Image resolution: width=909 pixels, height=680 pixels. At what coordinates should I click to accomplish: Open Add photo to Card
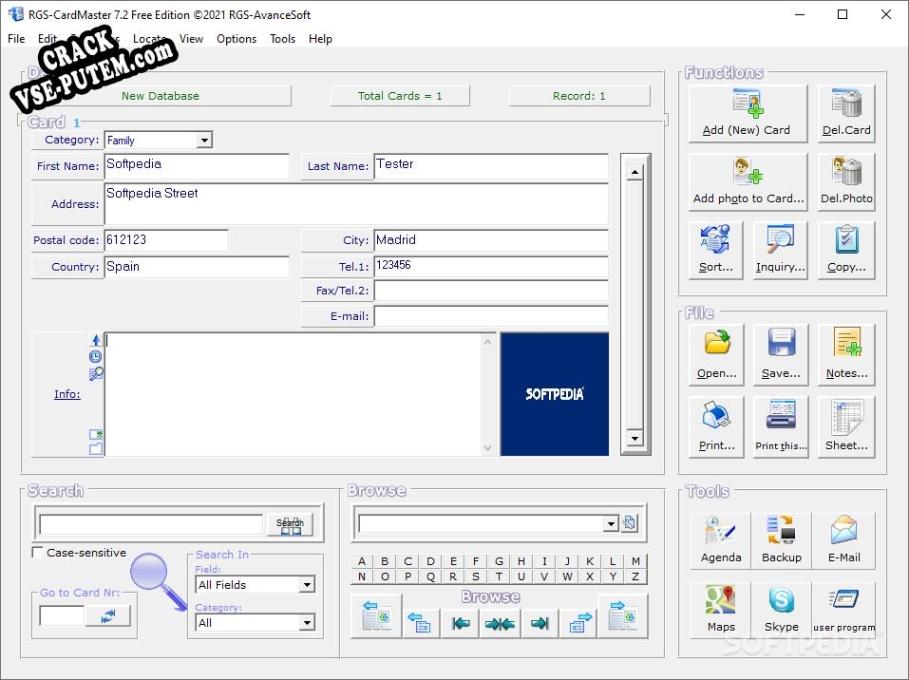click(x=748, y=182)
